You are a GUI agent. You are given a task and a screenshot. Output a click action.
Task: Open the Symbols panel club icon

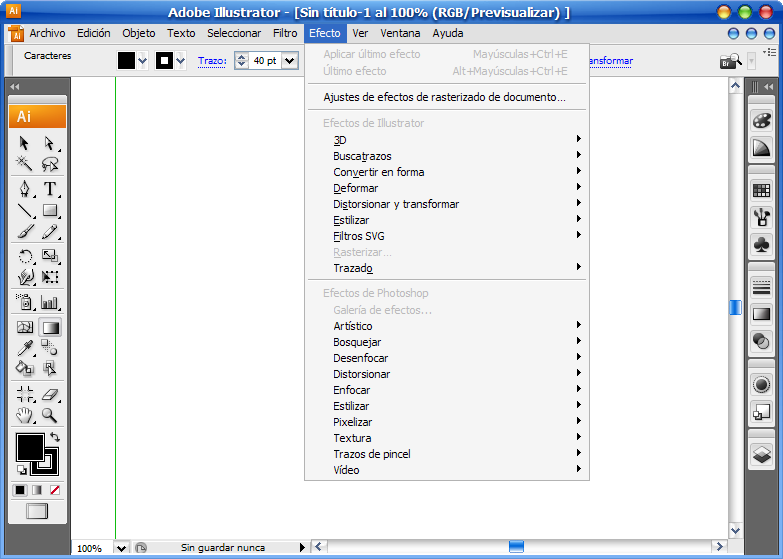coord(761,244)
